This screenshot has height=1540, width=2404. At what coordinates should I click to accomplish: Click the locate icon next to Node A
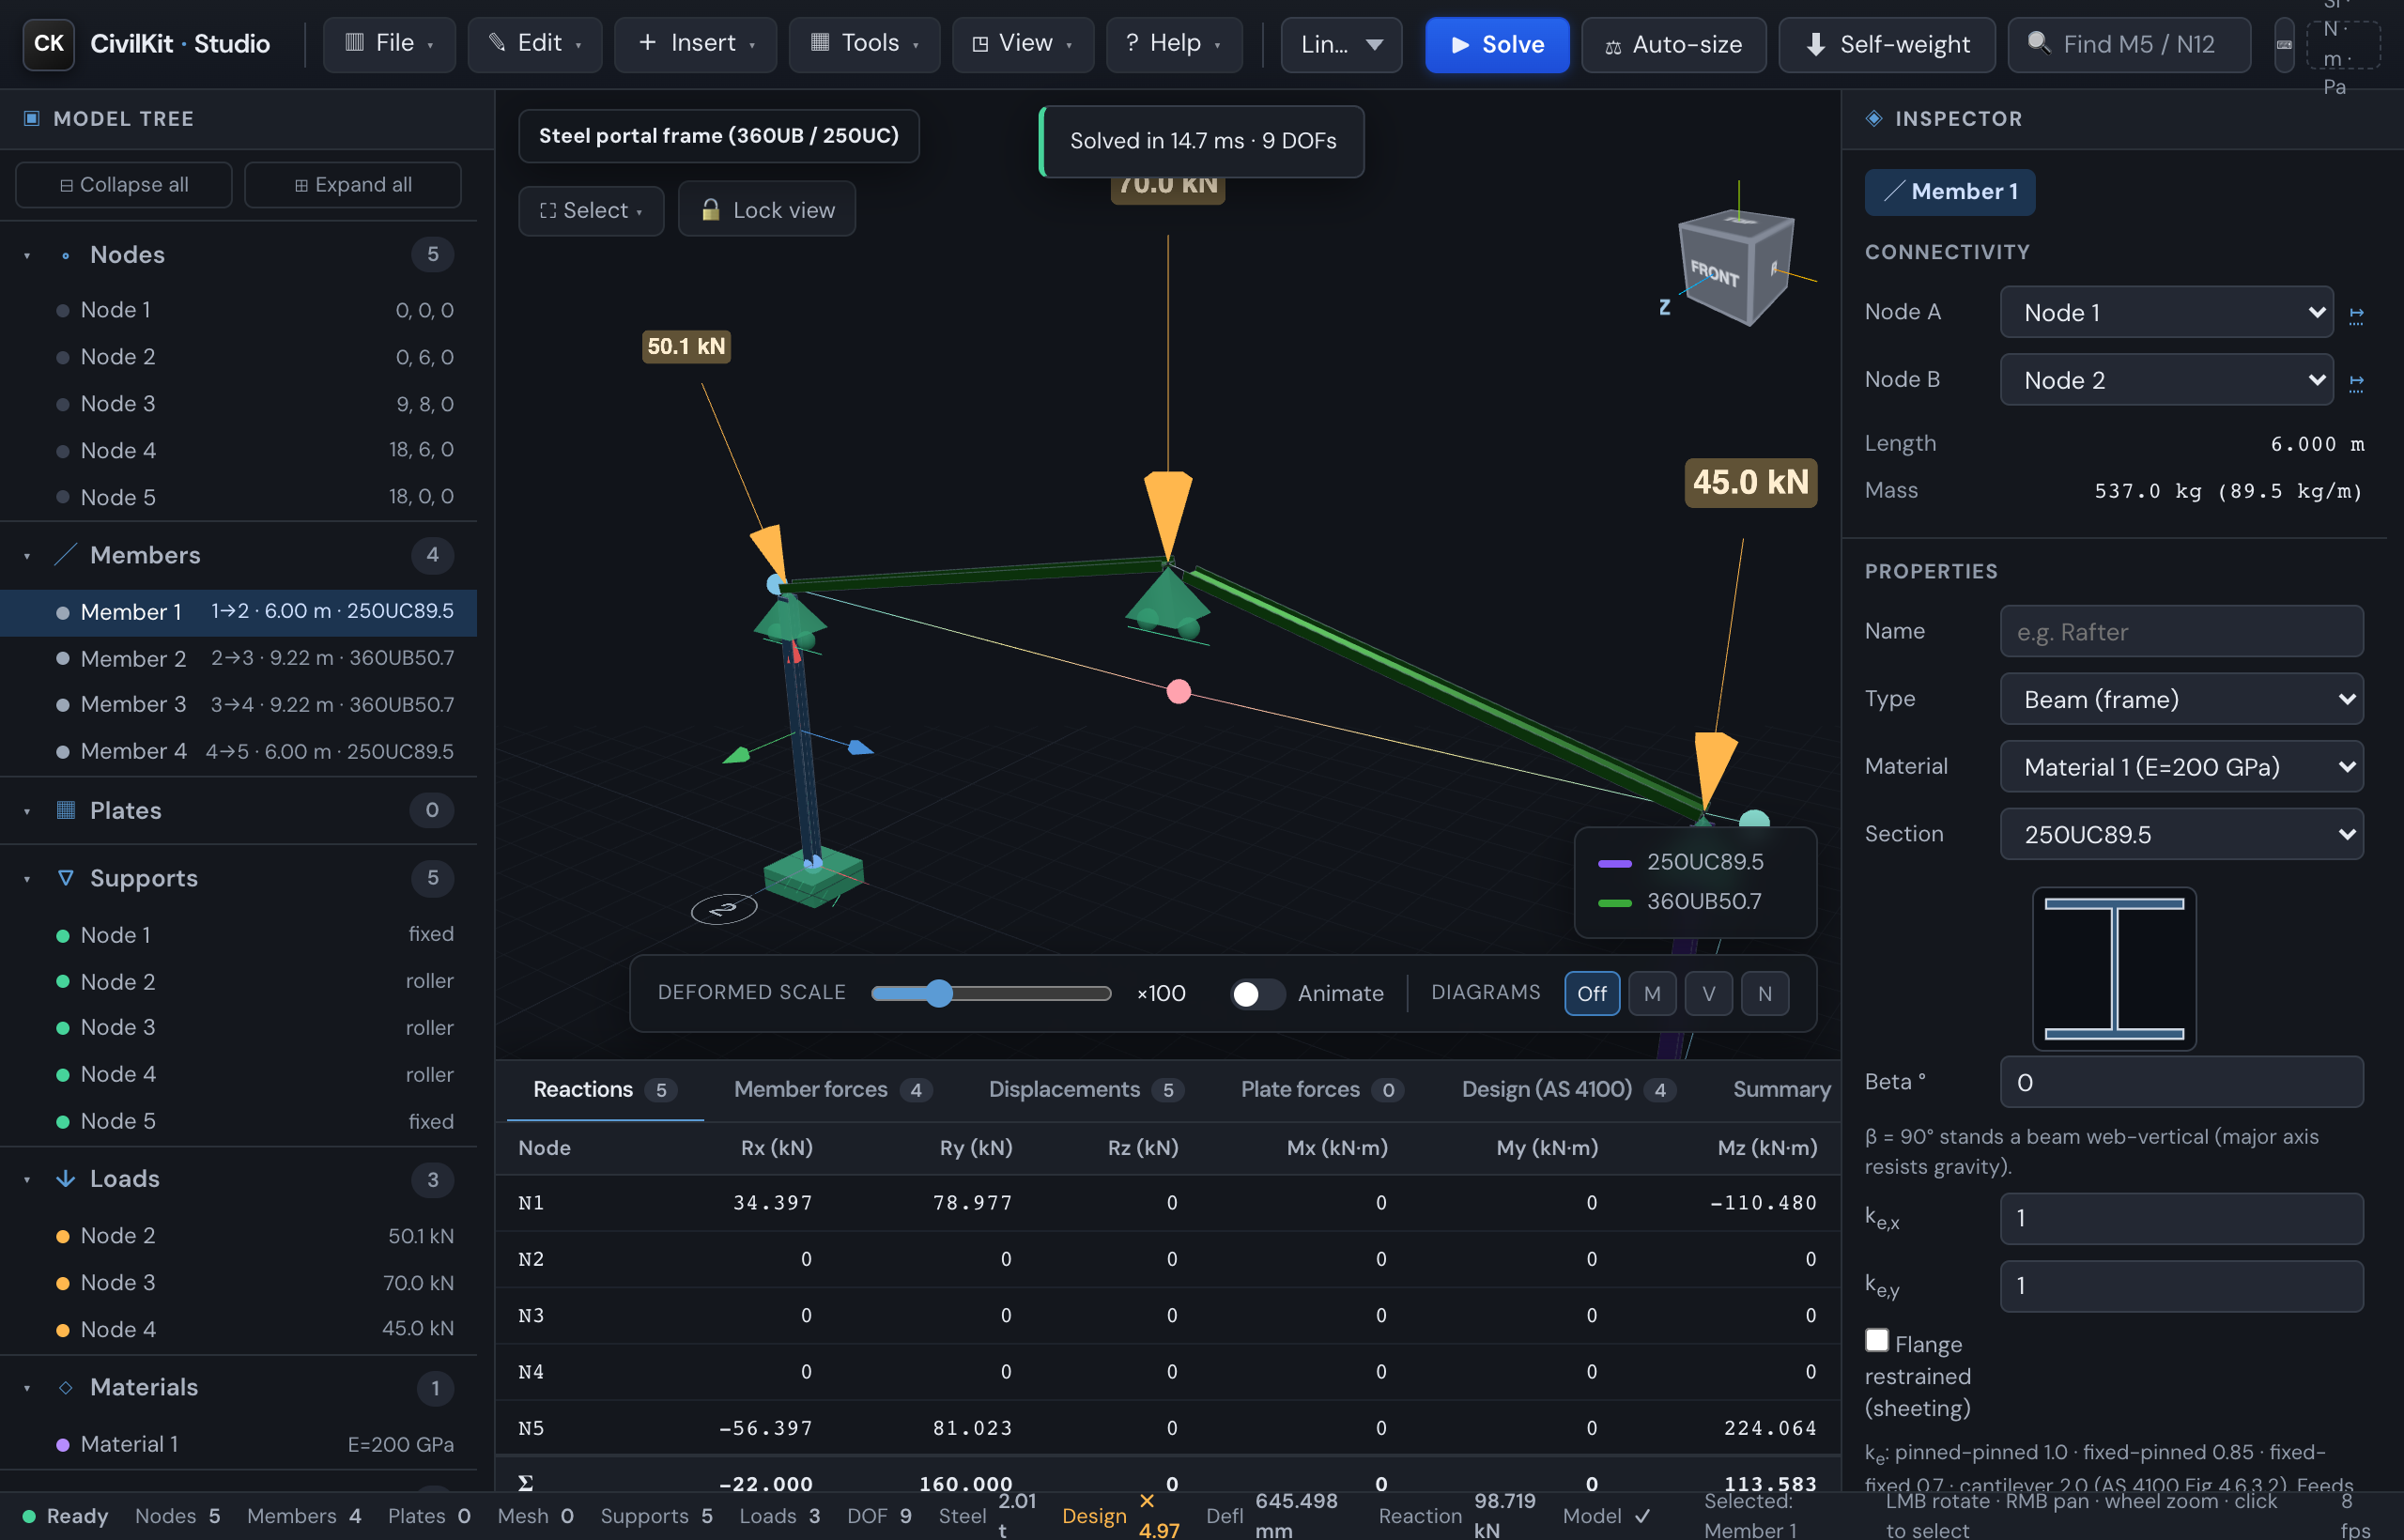(x=2355, y=314)
